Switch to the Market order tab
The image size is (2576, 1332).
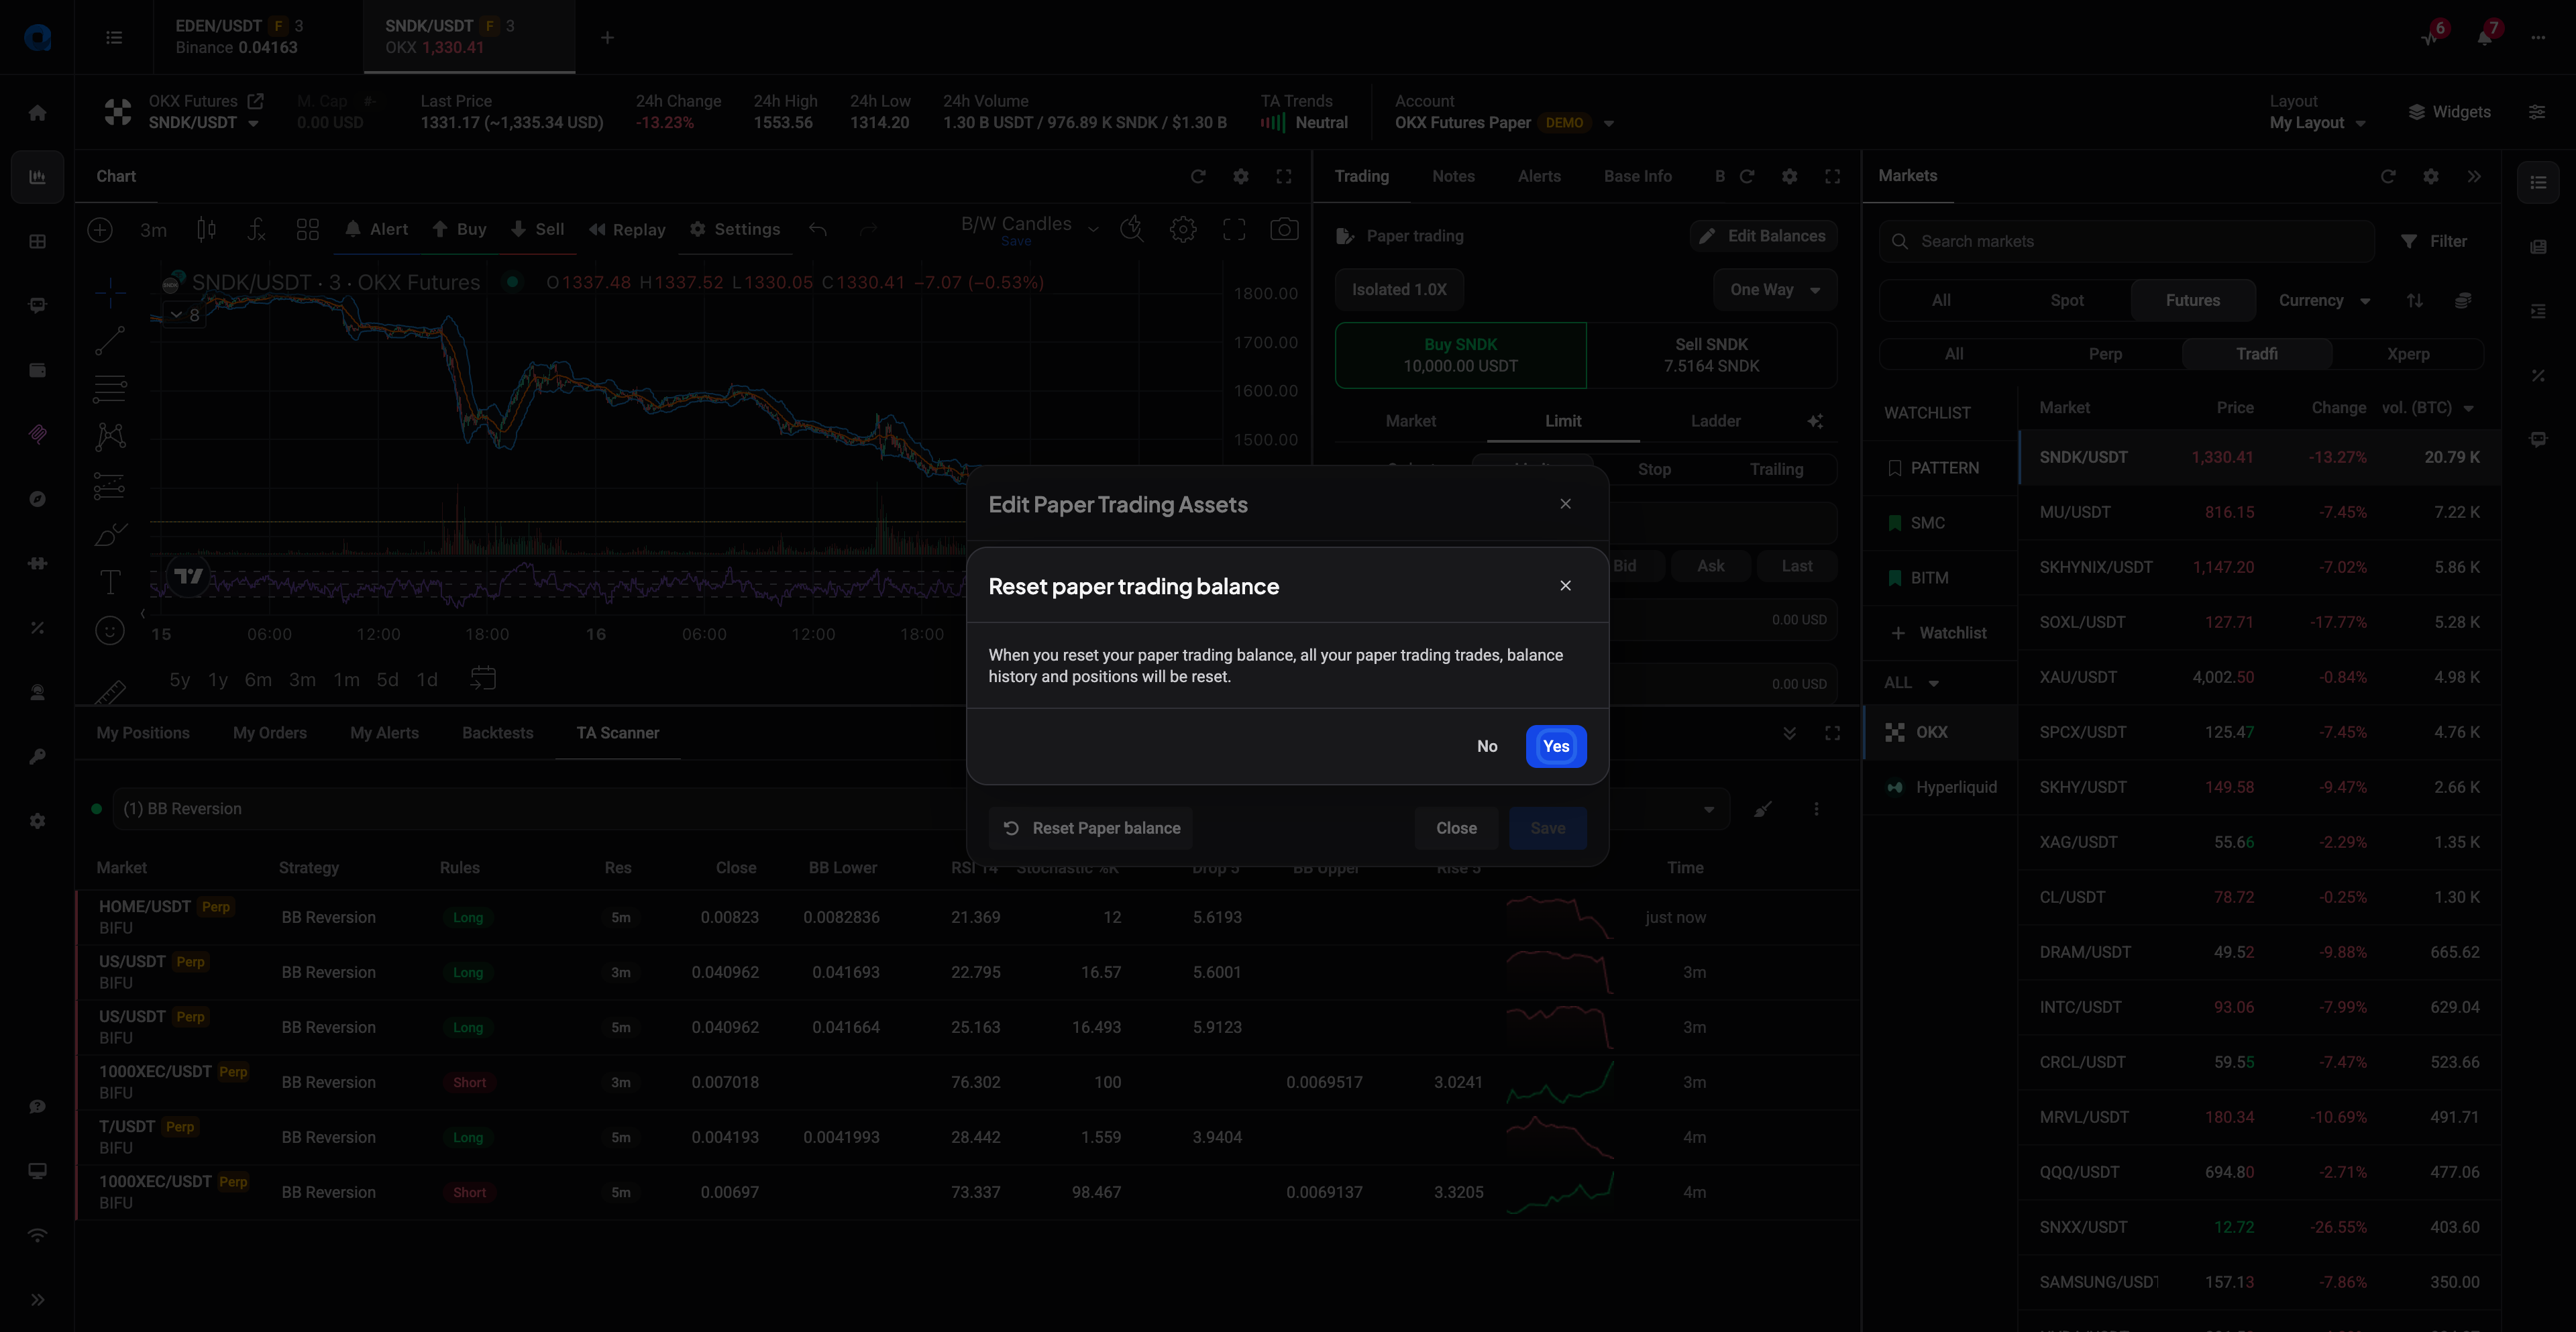coord(1410,421)
